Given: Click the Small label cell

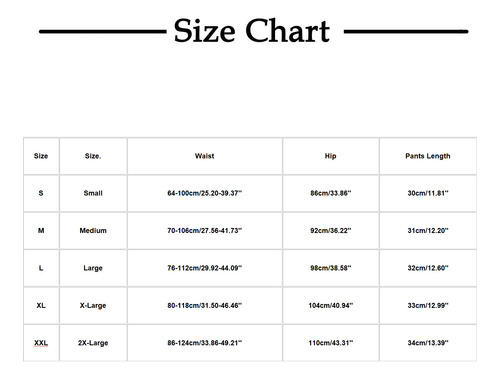Looking at the screenshot, I should pos(93,193).
